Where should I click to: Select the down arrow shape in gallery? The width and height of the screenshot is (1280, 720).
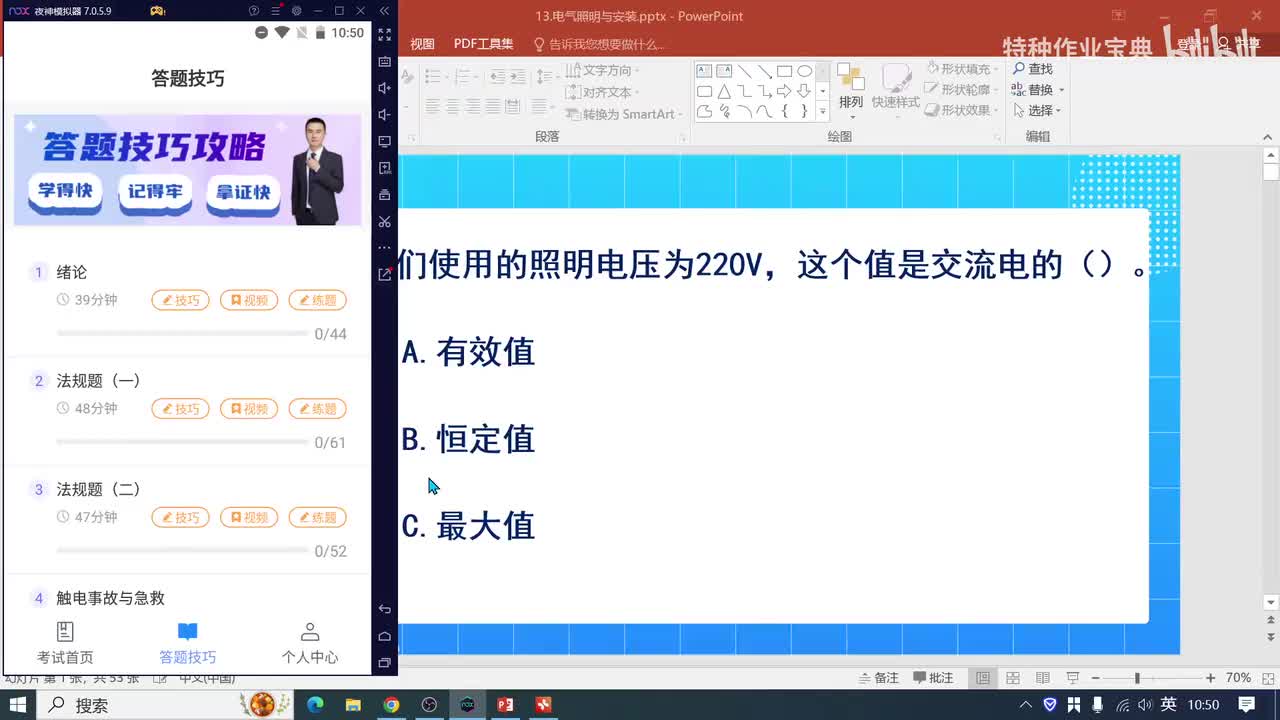pyautogui.click(x=804, y=91)
